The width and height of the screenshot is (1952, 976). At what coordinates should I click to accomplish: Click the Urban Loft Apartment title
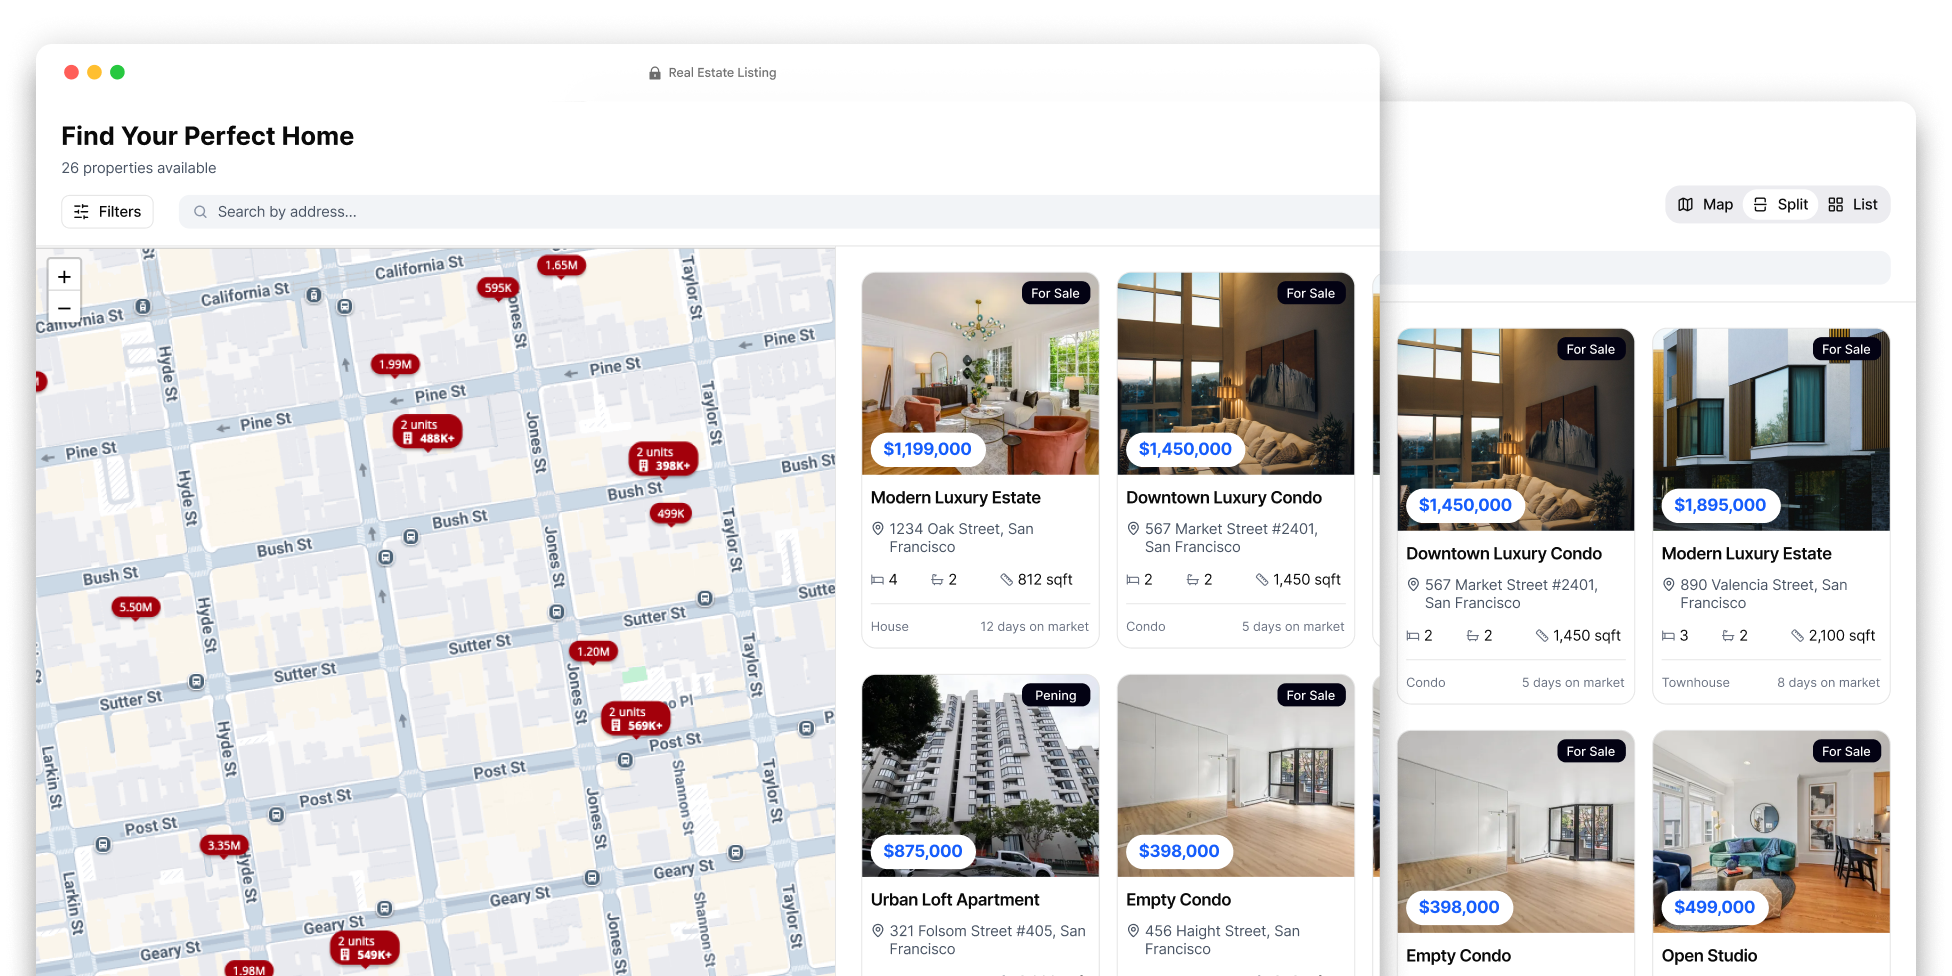coord(955,900)
